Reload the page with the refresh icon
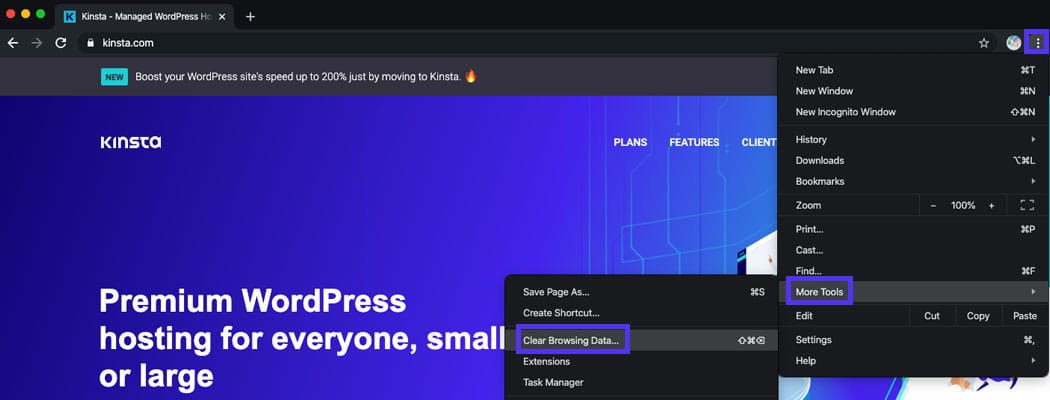The height and width of the screenshot is (400, 1050). click(61, 43)
